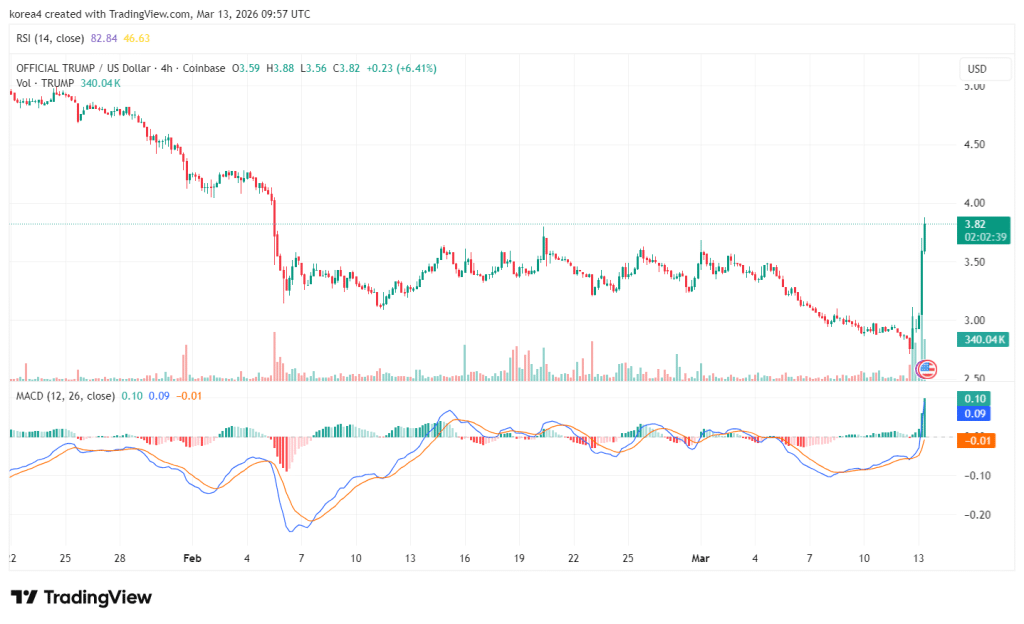Click the 340.04K value in the volume legend
The width and height of the screenshot is (1024, 624).
tap(101, 83)
